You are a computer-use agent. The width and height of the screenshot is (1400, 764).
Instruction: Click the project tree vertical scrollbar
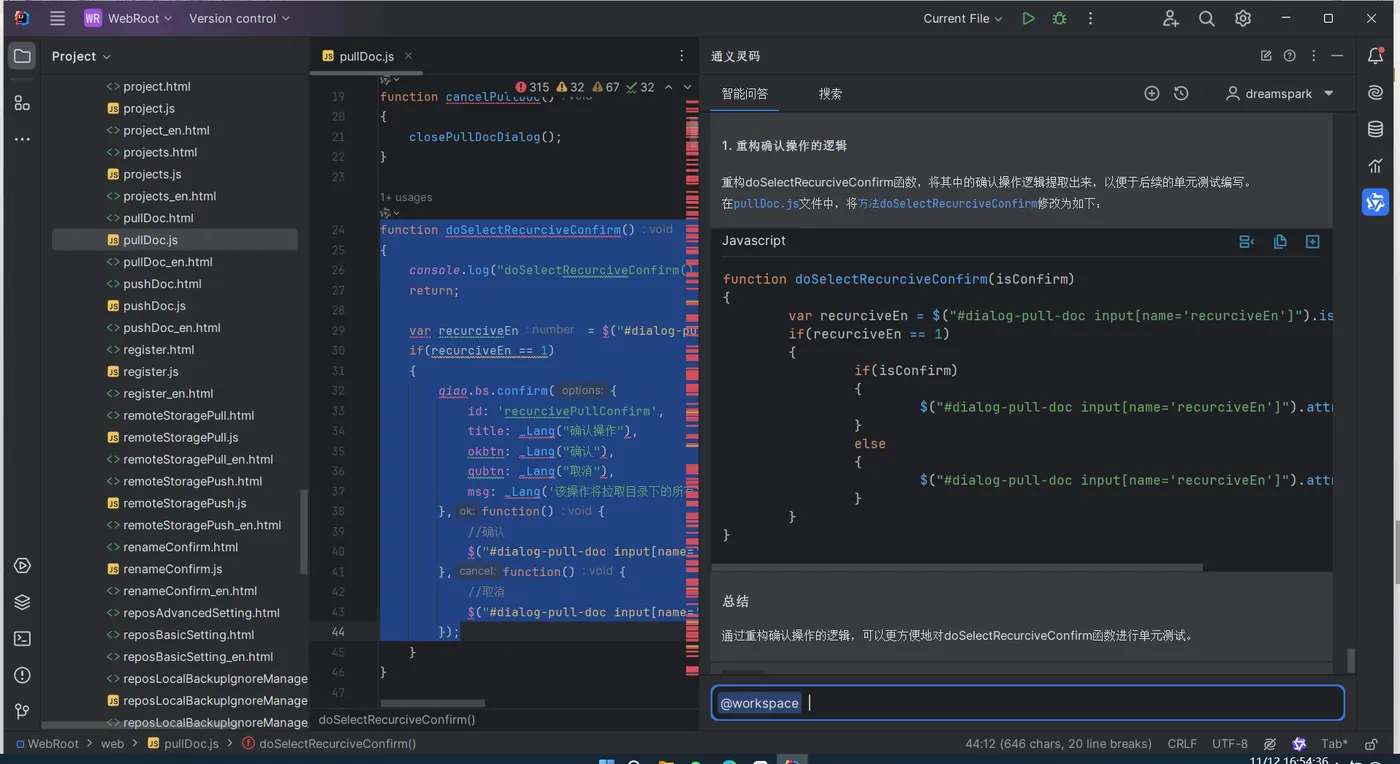(x=304, y=530)
